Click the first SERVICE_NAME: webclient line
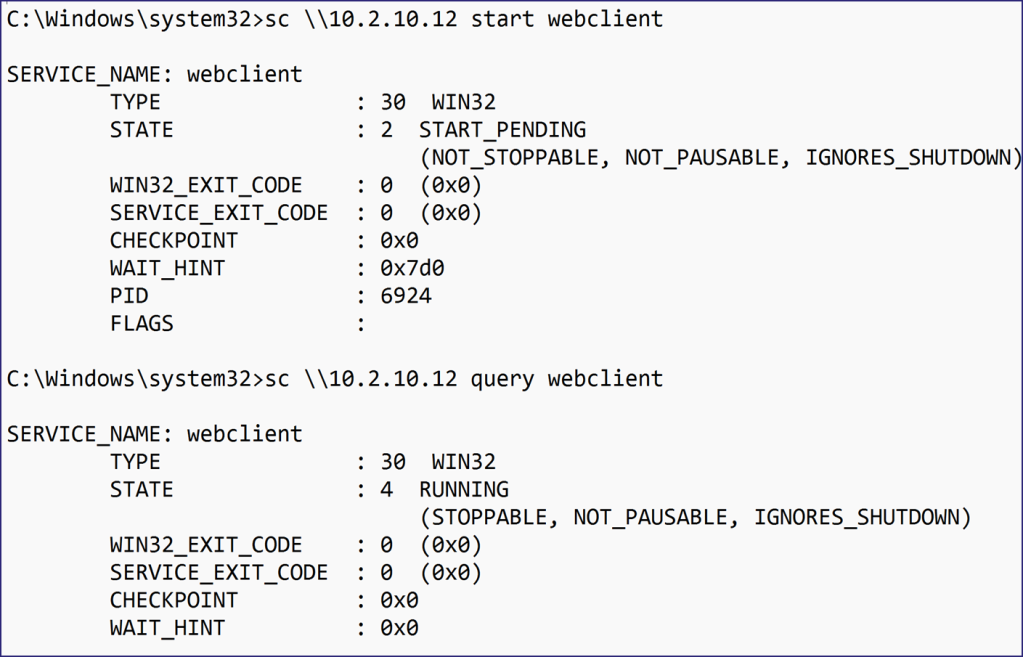Image resolution: width=1023 pixels, height=657 pixels. (155, 74)
